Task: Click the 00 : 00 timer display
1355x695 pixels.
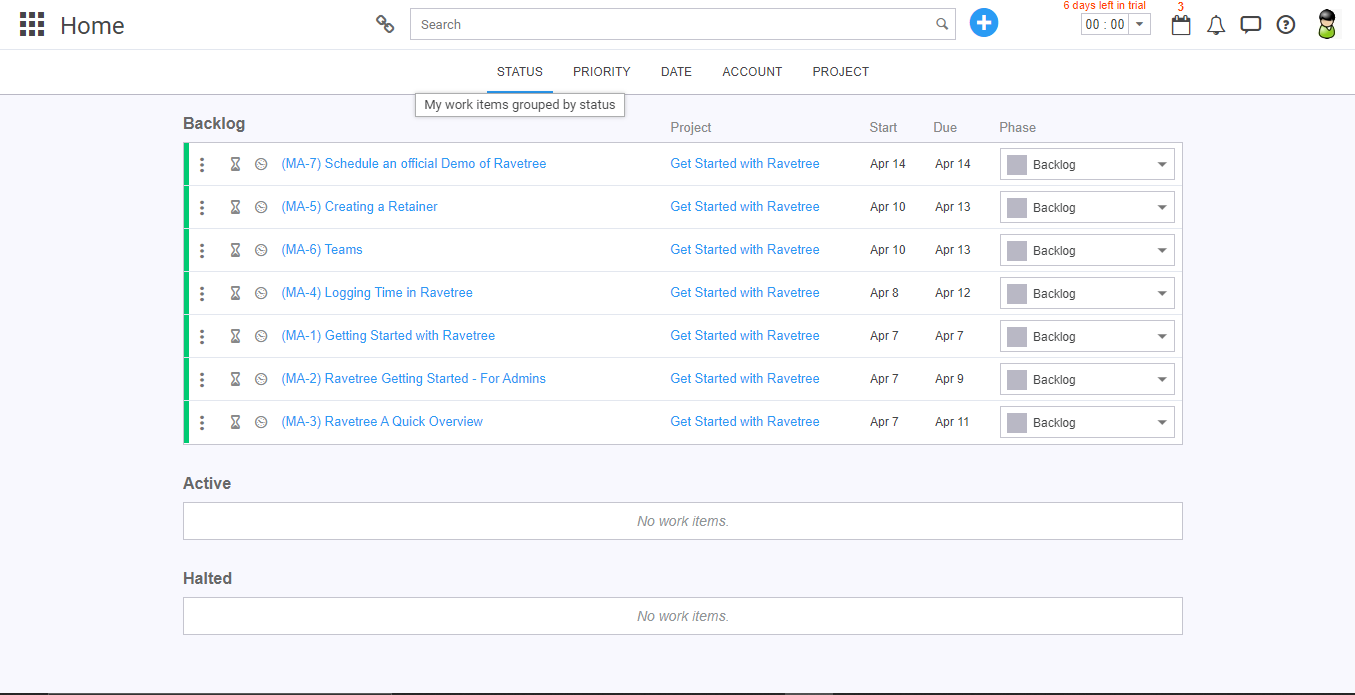Action: tap(1105, 24)
